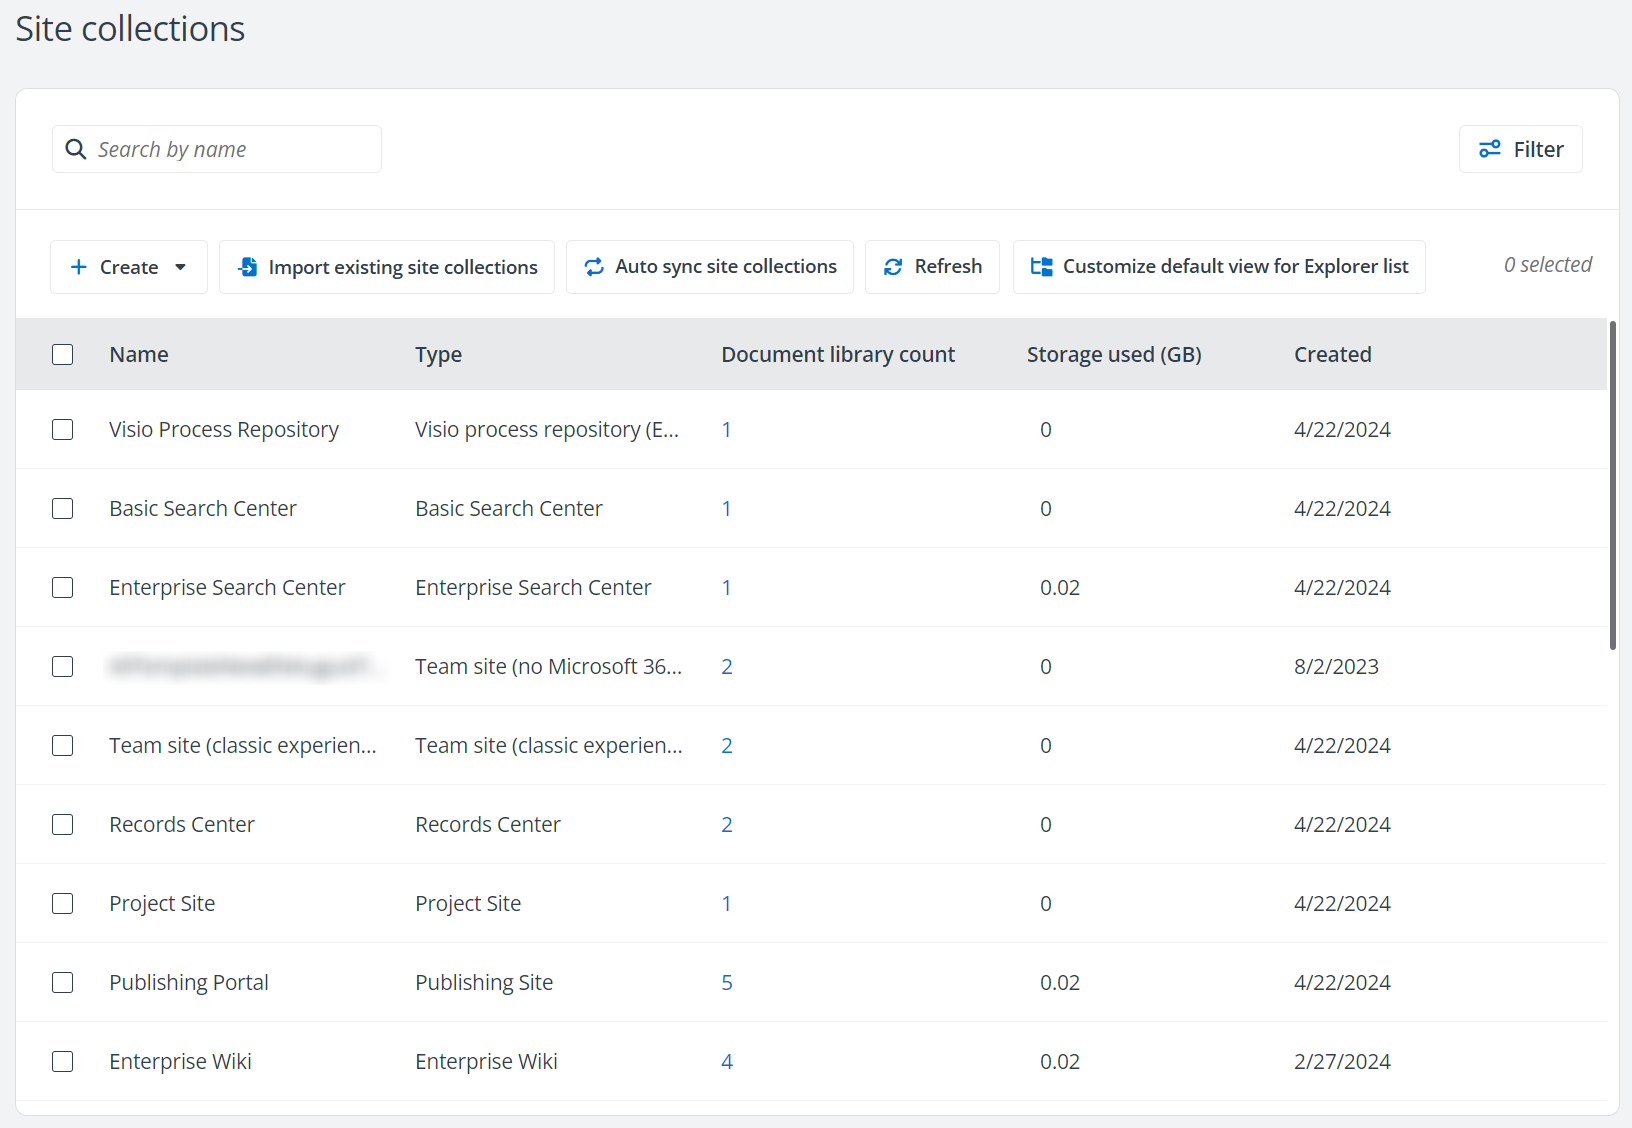Check the Records Center row checkbox

pyautogui.click(x=62, y=824)
